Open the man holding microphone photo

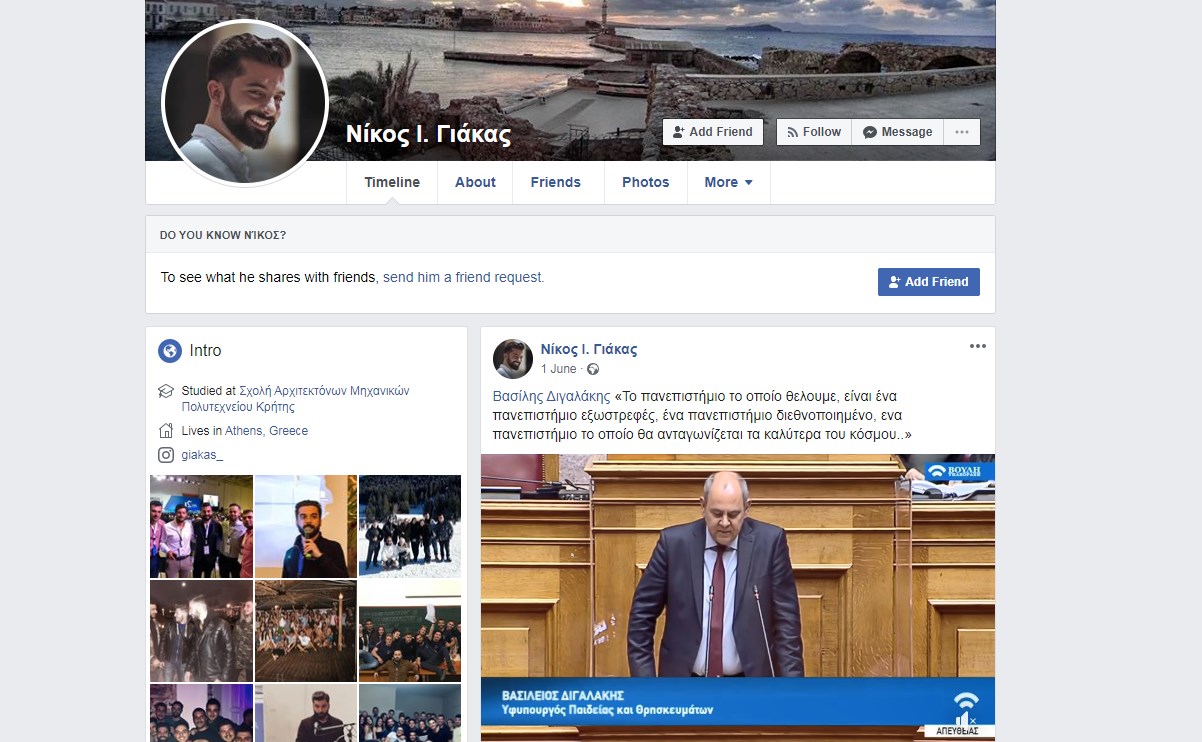tap(306, 527)
